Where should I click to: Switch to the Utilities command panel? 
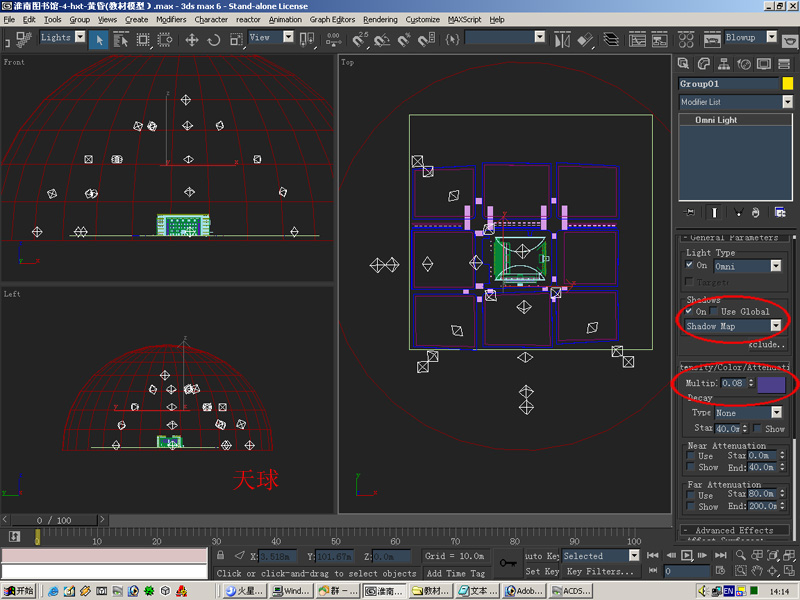[784, 64]
